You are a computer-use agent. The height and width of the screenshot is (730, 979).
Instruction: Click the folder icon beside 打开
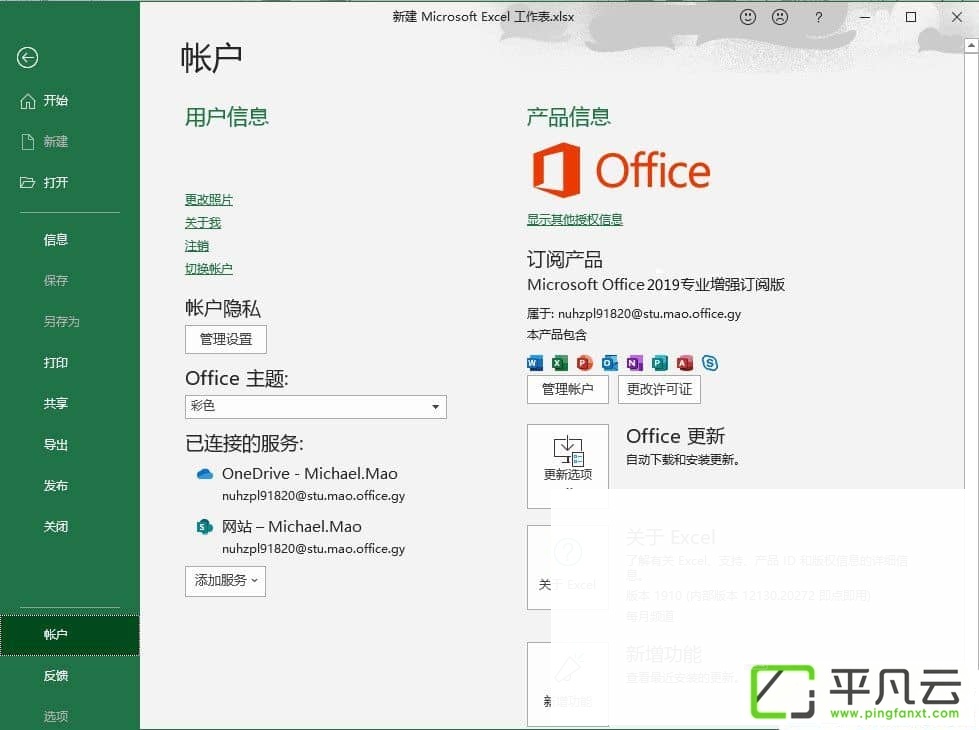[27, 182]
